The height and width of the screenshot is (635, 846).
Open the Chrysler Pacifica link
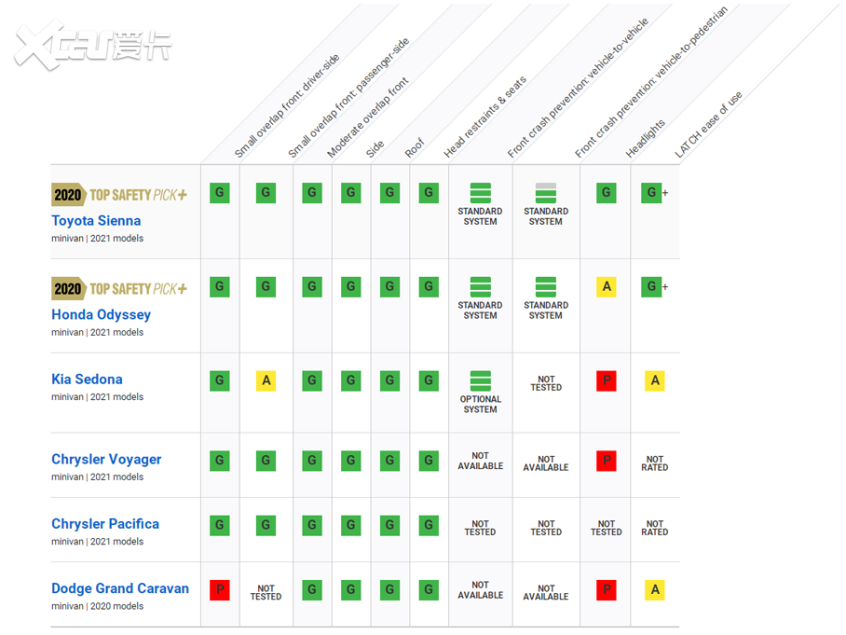105,524
